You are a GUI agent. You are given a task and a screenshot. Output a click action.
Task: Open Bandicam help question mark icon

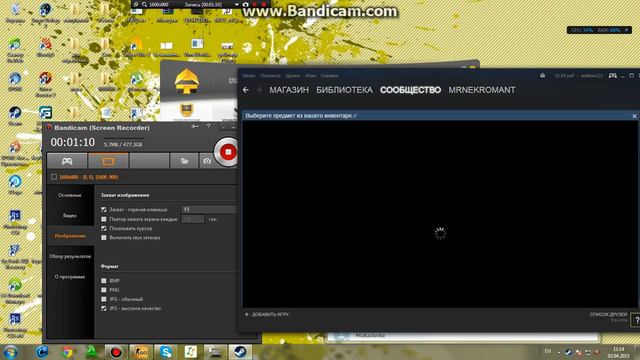click(209, 127)
